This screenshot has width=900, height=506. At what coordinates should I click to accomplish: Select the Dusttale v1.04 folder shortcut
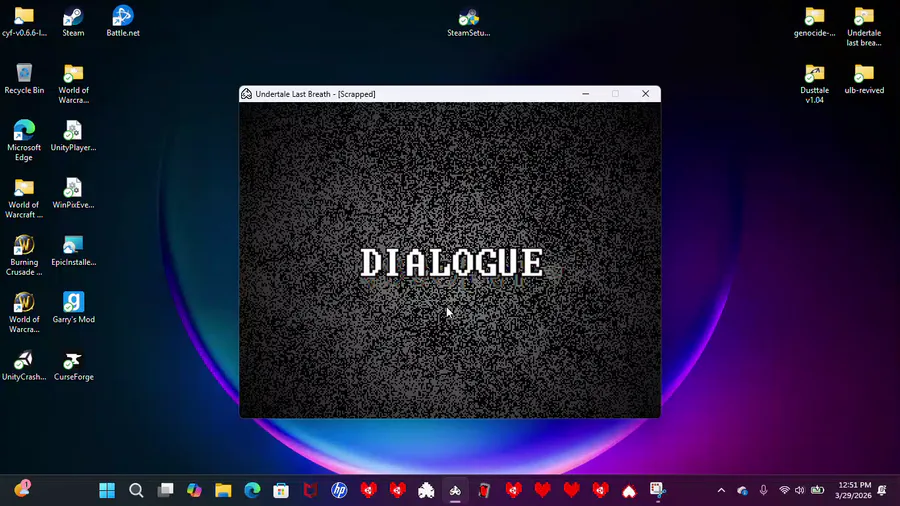pyautogui.click(x=814, y=84)
